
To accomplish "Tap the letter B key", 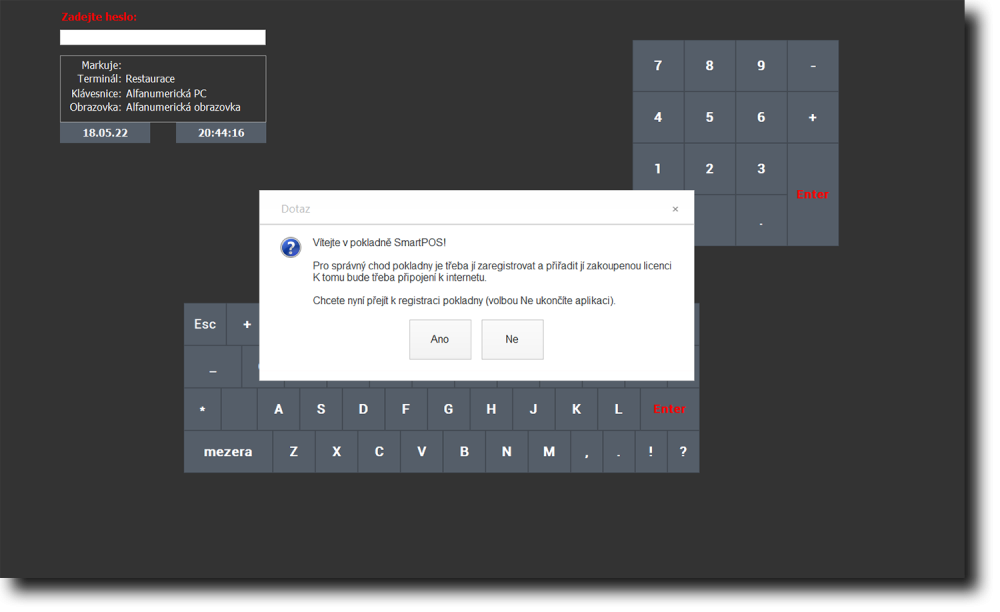I will point(464,452).
